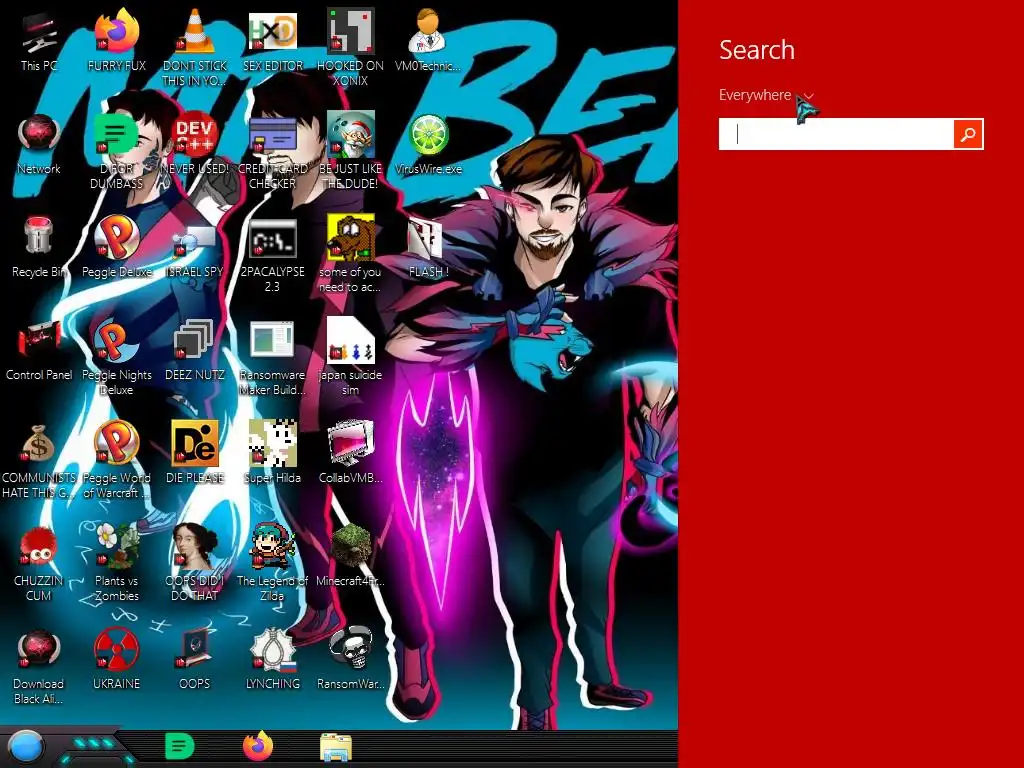
Task: Select the CREDIT CARD CHECKER icon
Action: coord(272,136)
